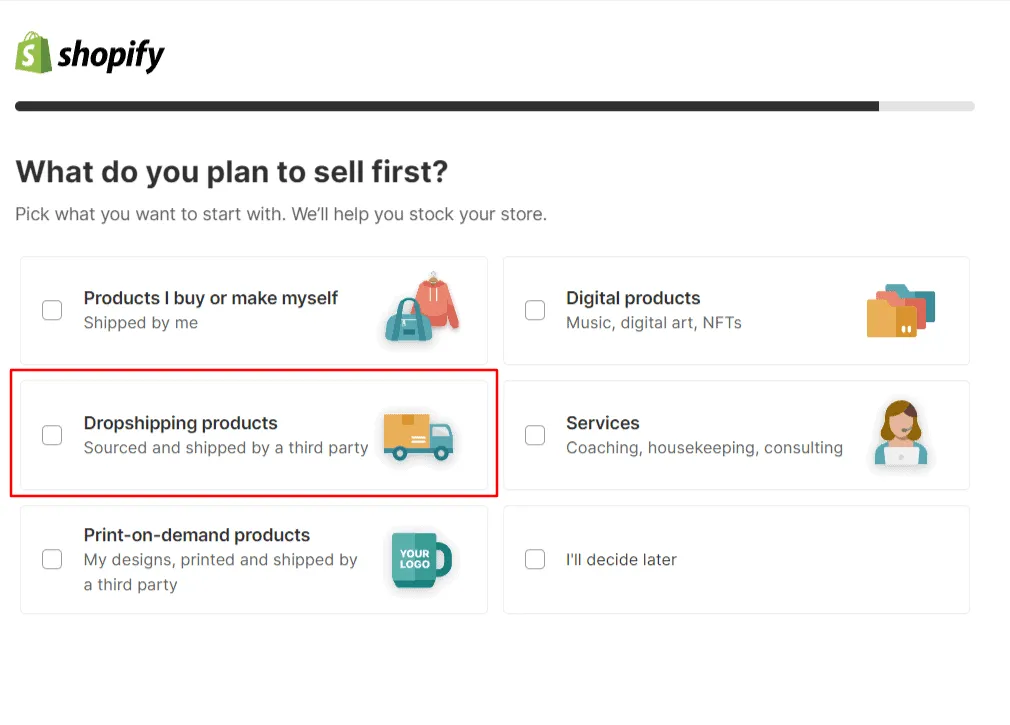The width and height of the screenshot is (1010, 725).
Task: Click the pink hoodie in the first card
Action: point(437,303)
